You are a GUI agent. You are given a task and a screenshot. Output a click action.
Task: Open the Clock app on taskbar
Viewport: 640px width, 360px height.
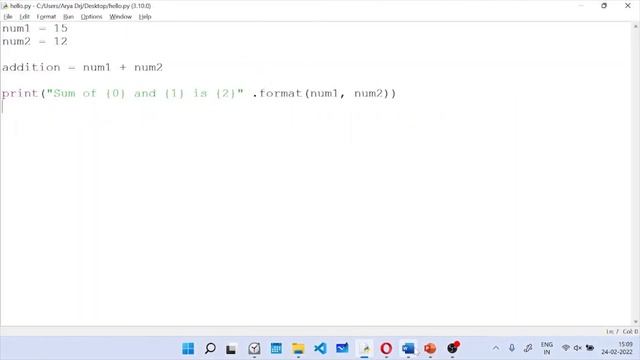254,349
